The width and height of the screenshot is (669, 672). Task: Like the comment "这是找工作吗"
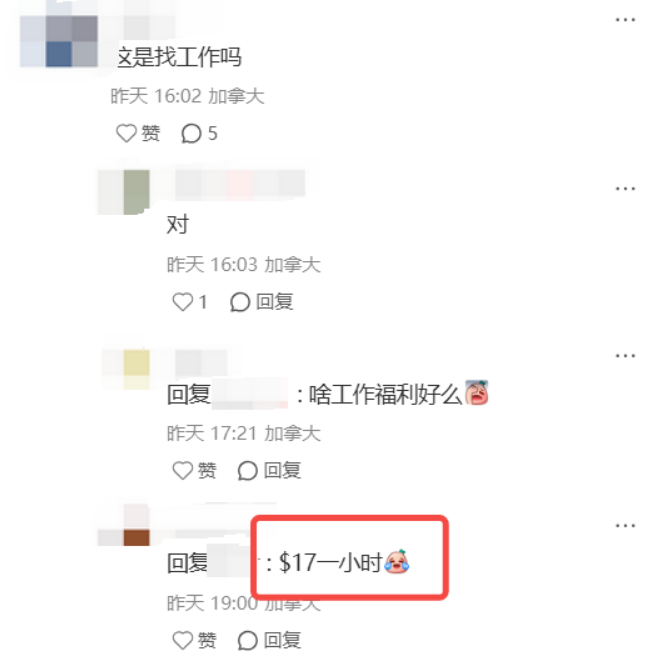[x=138, y=133]
